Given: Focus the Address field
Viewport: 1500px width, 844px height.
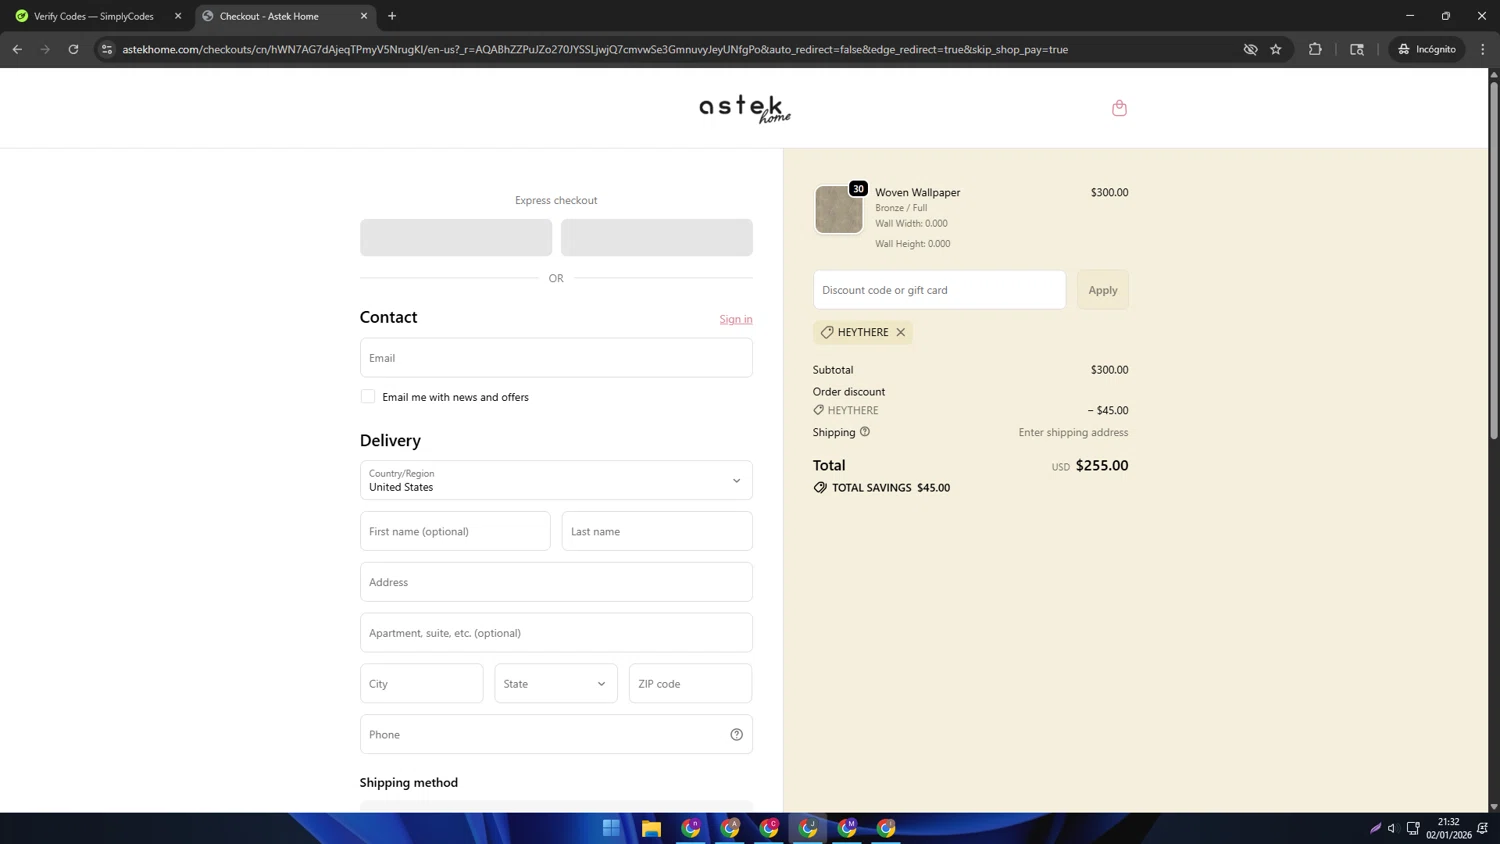Looking at the screenshot, I should (x=556, y=582).
